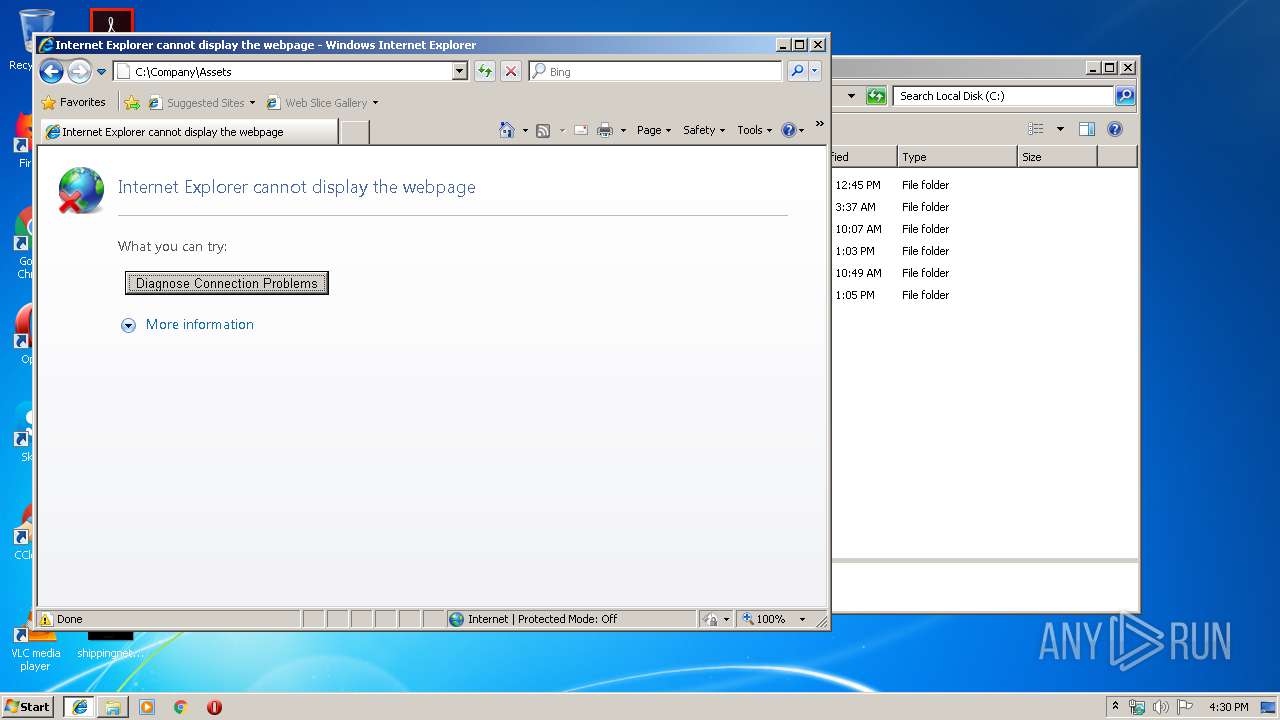Screen dimensions: 1280x720
Task: Click inside the Bing search box
Action: [x=656, y=71]
